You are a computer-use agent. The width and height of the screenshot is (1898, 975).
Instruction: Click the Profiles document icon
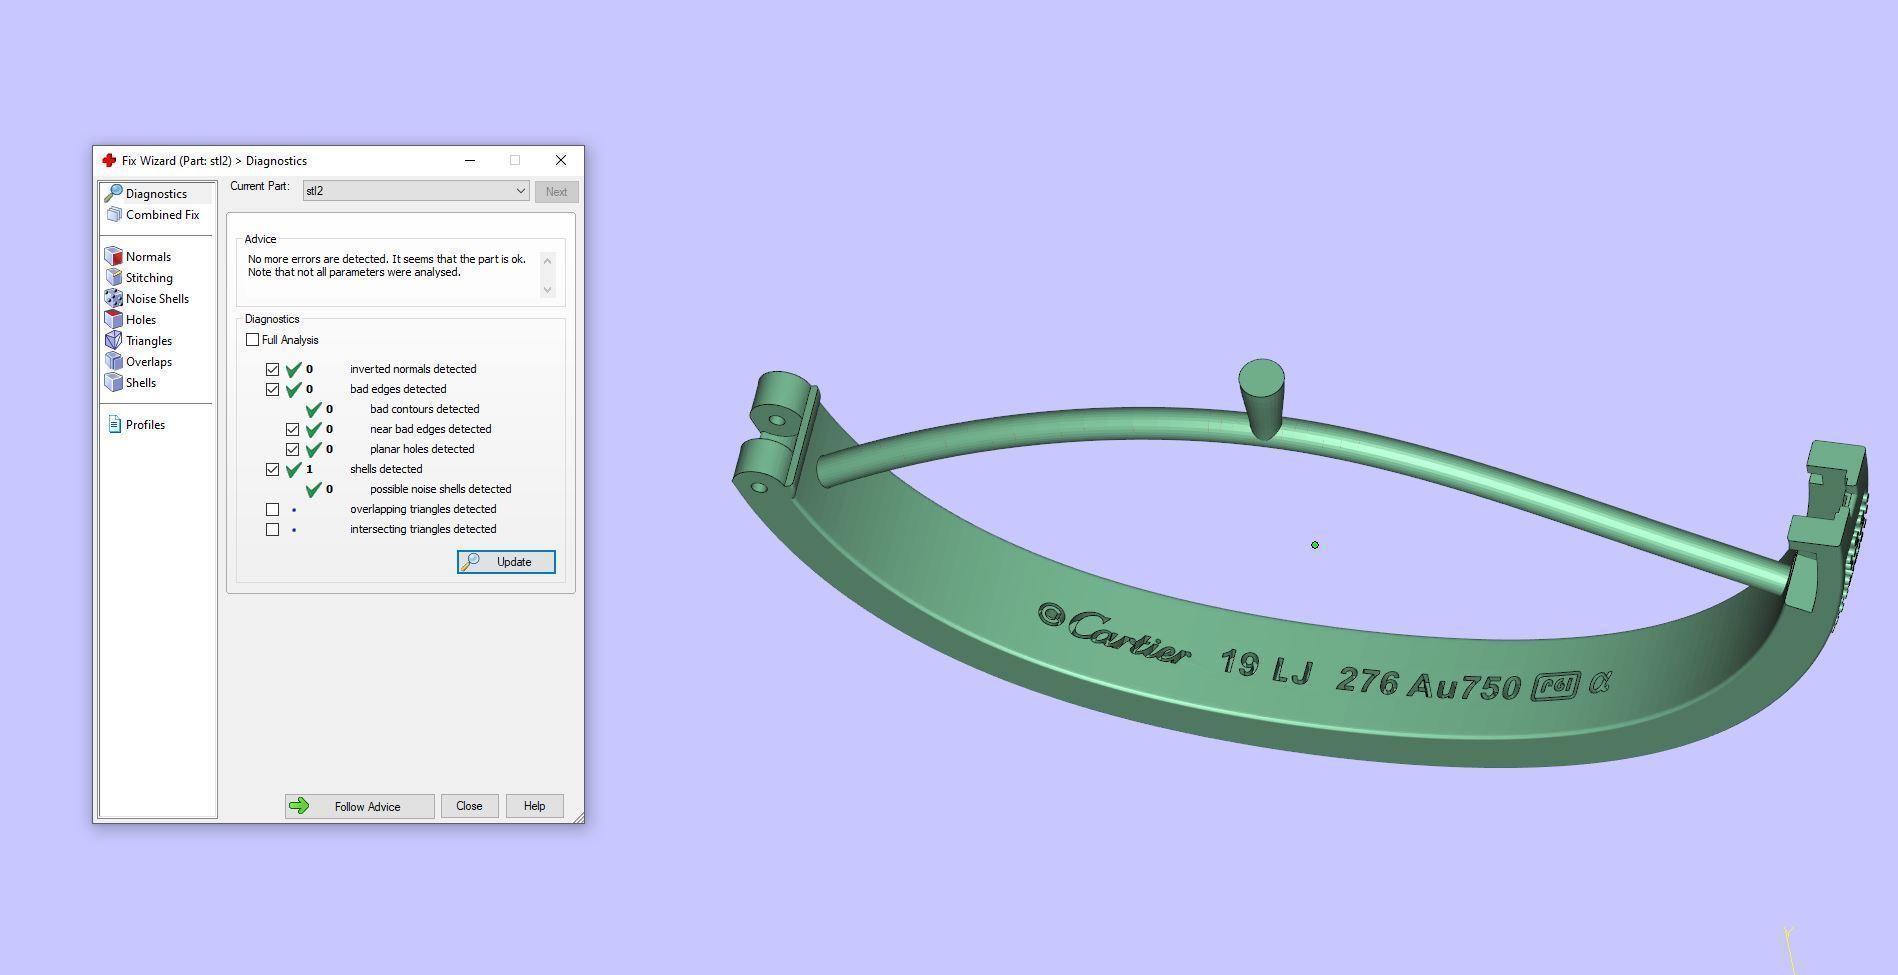pos(114,425)
